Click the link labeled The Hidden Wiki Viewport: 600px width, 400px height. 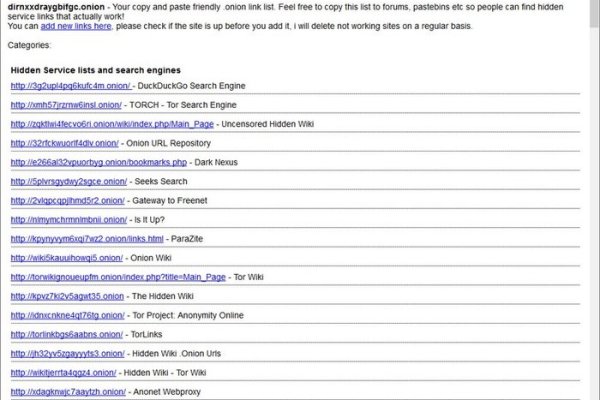(67, 296)
